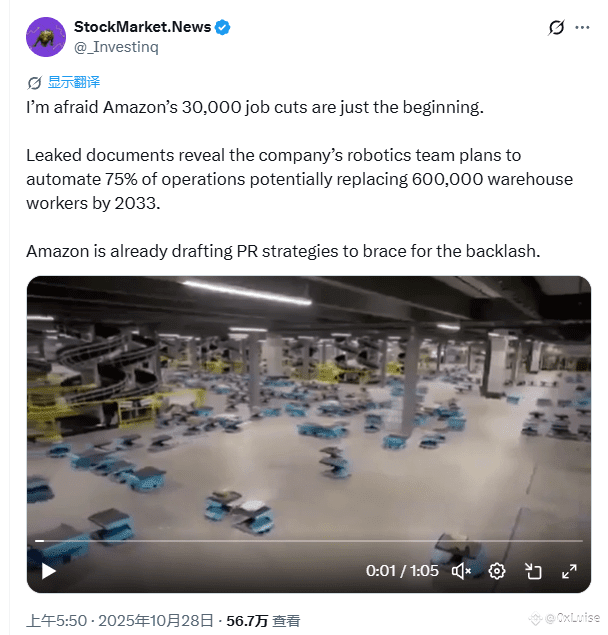Play the warehouse robots video
Image resolution: width=608 pixels, height=635 pixels.
point(49,571)
